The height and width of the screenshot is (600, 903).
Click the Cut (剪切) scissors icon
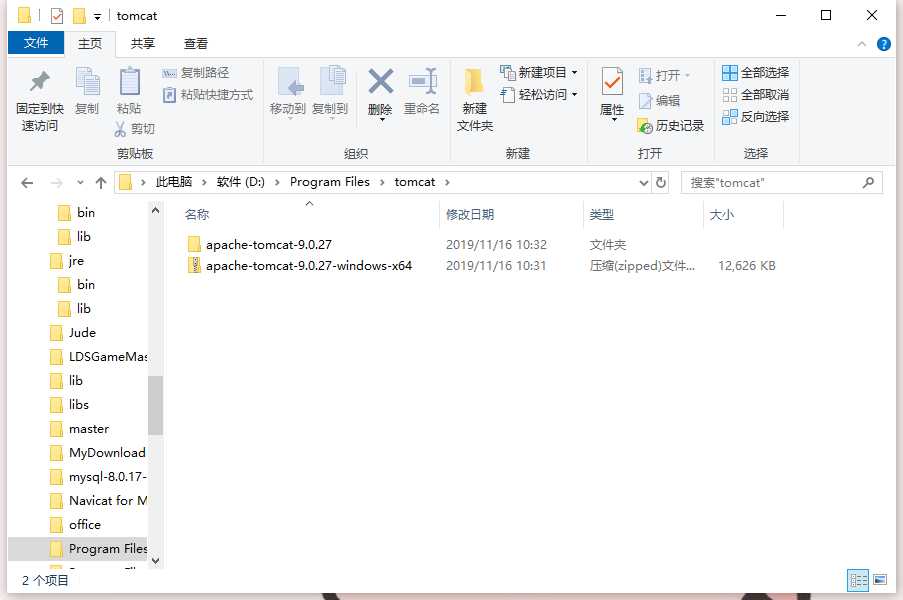120,129
